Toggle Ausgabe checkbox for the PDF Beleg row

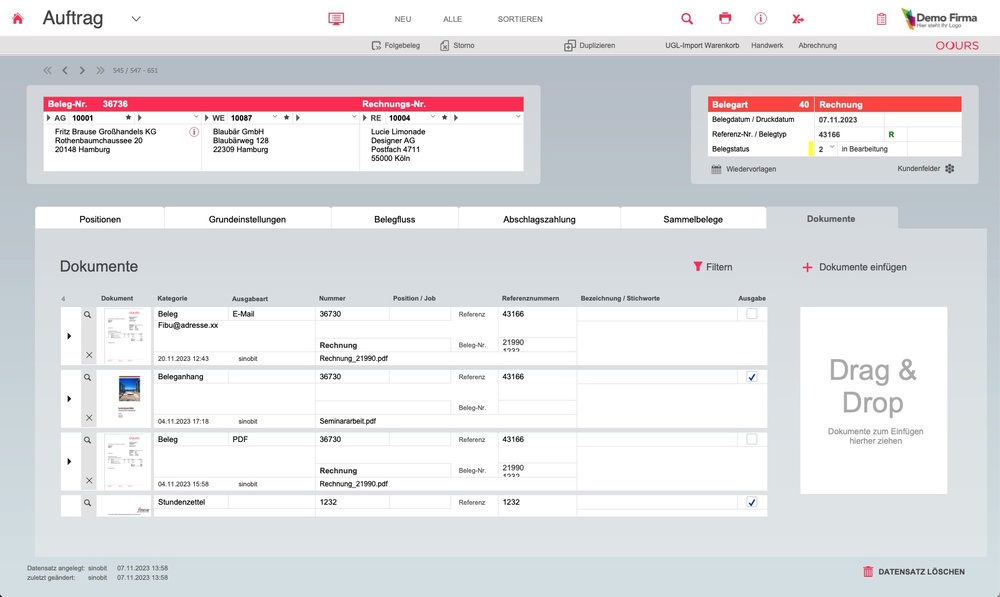pos(752,439)
